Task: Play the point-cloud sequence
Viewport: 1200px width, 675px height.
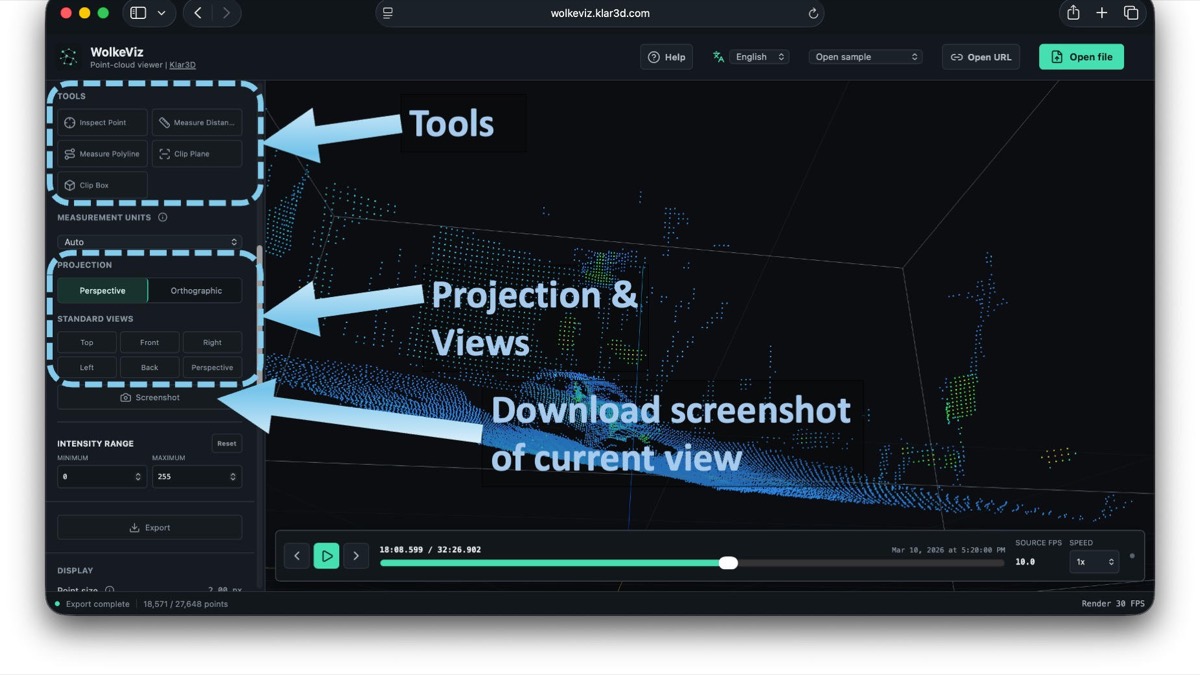Action: click(x=326, y=556)
